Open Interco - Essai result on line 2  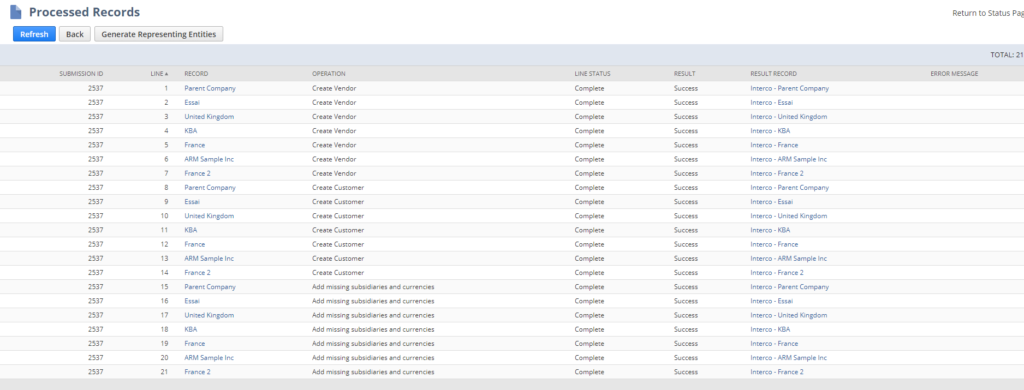[772, 103]
